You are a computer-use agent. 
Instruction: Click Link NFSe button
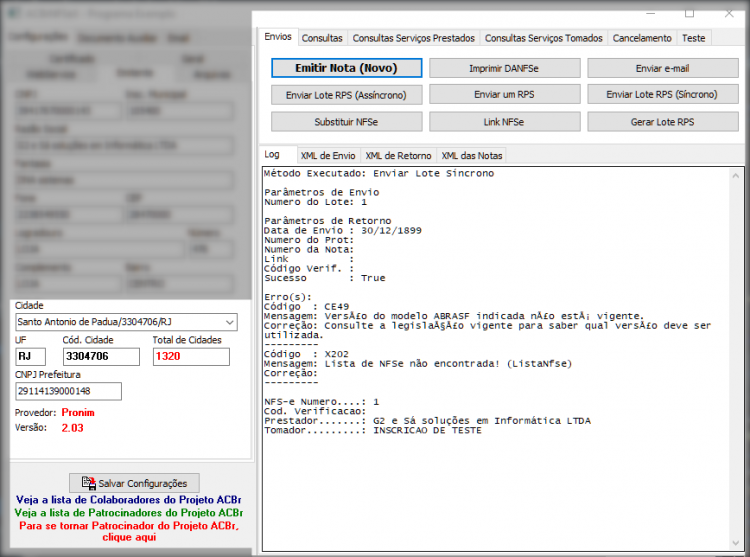(504, 121)
